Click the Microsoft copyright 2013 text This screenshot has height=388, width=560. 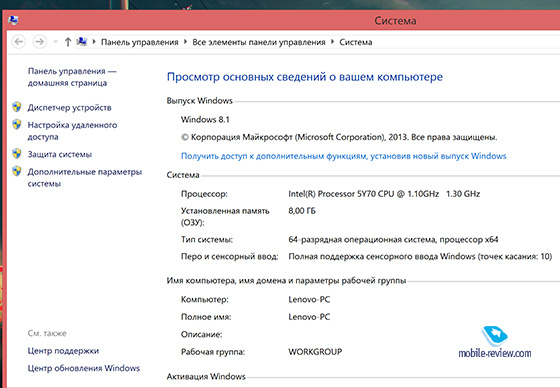click(339, 137)
